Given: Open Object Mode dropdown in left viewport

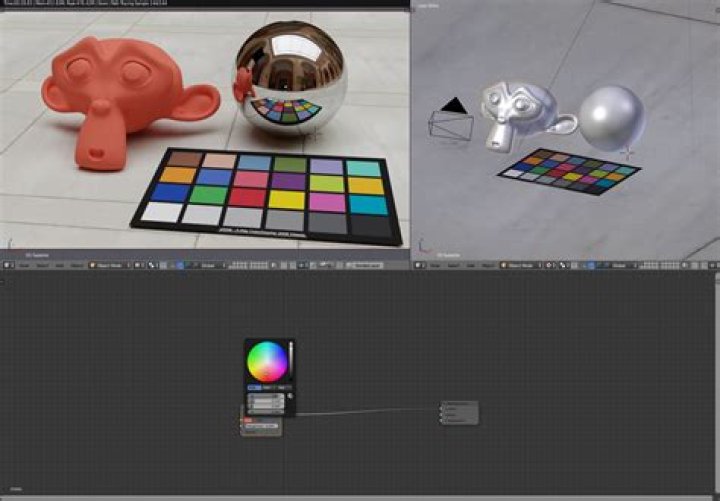Looking at the screenshot, I should point(106,265).
